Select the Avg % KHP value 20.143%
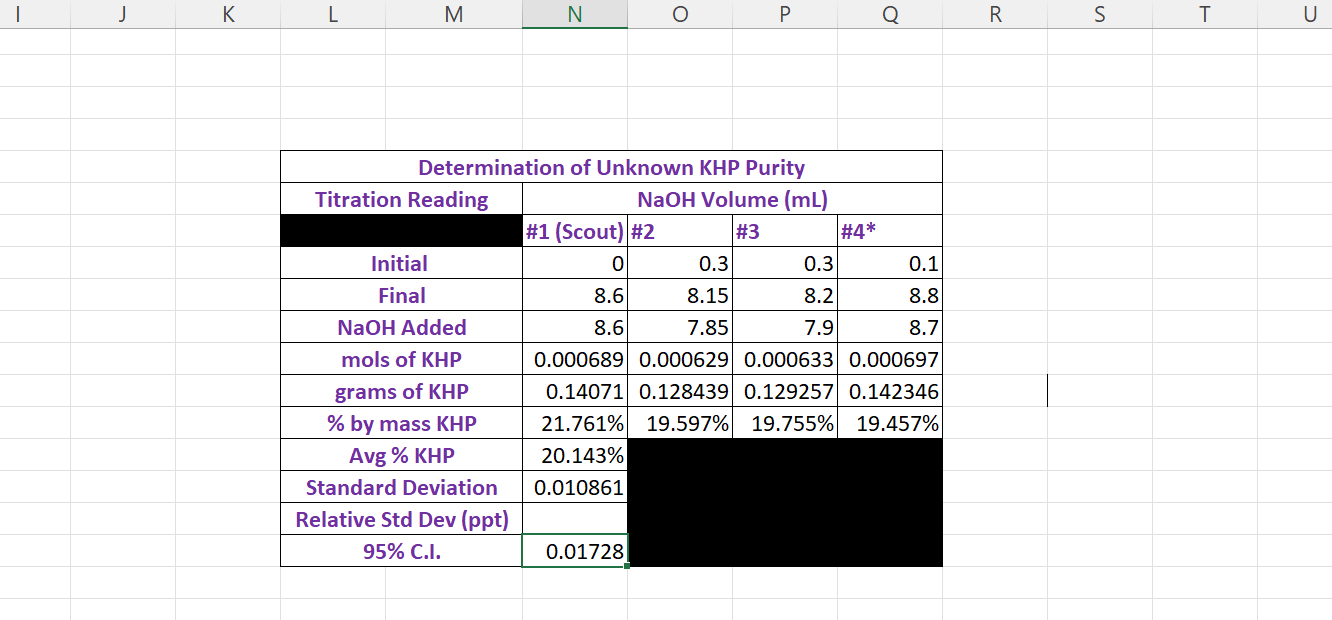This screenshot has height=620, width=1332. tap(575, 455)
